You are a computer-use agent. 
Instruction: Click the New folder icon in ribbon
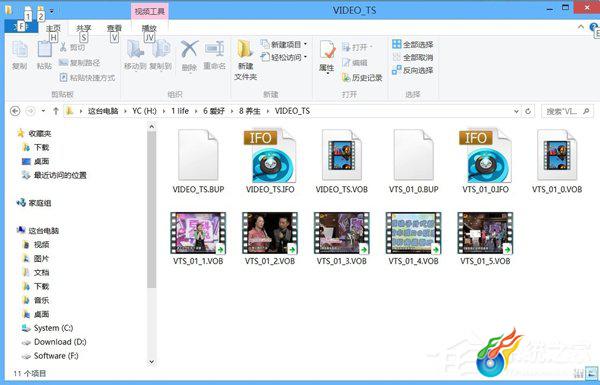point(245,49)
